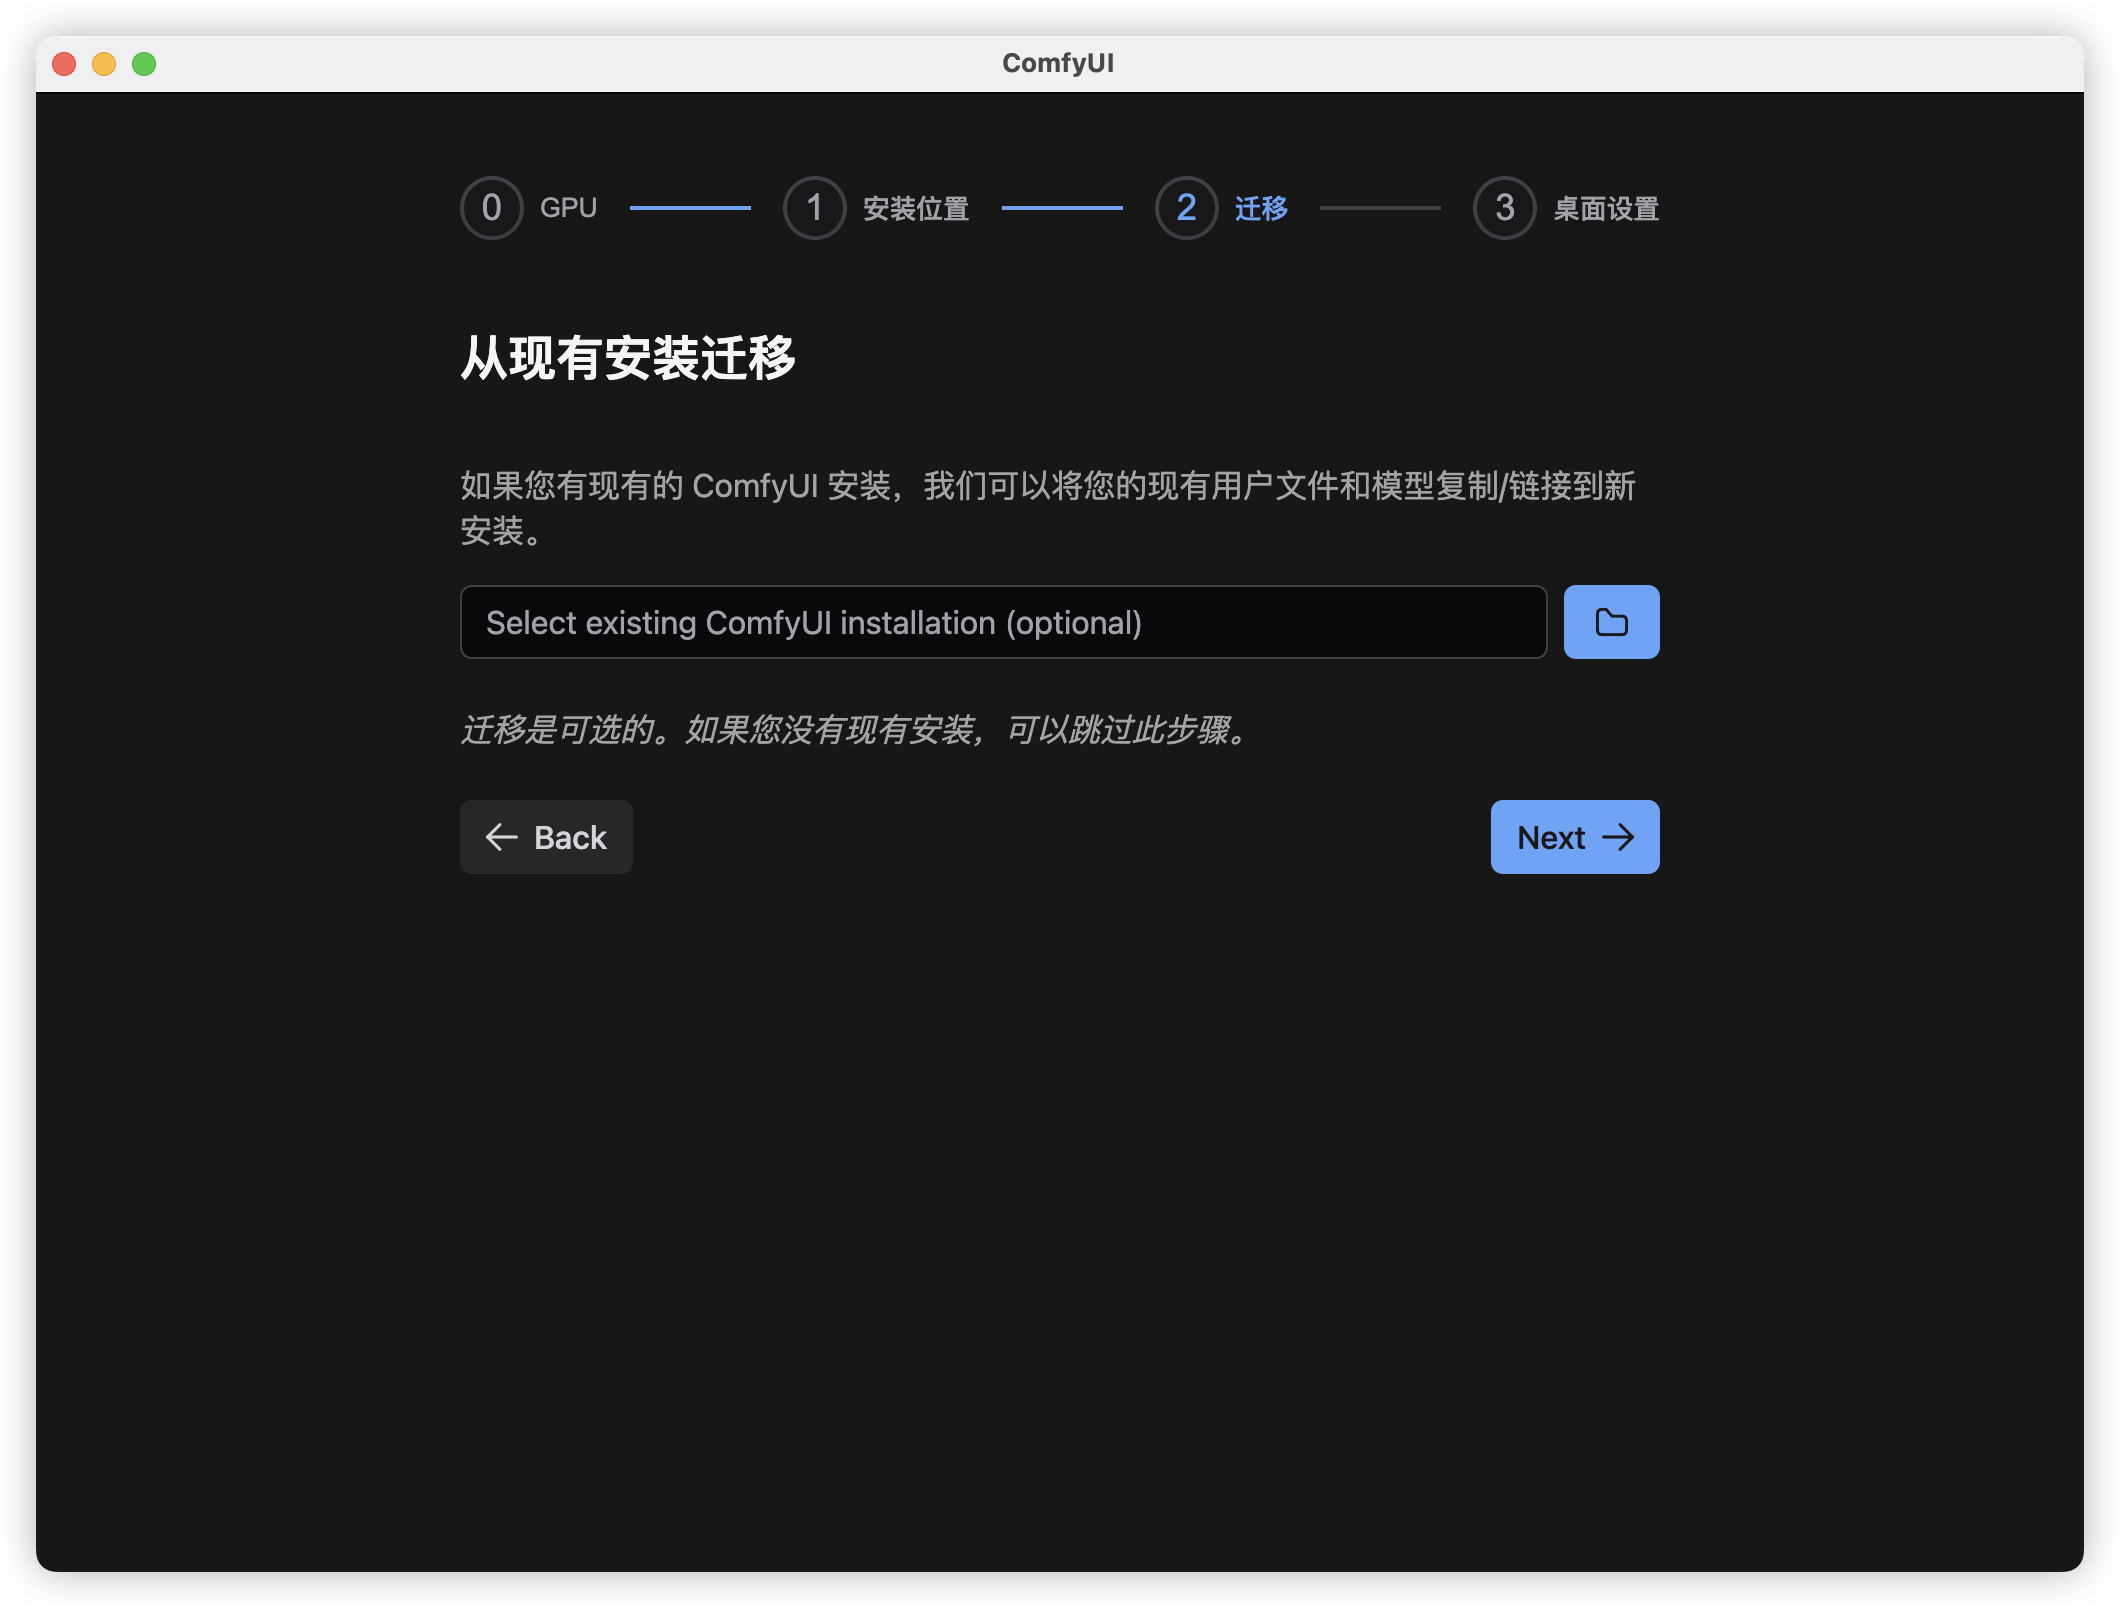Click the folder browse icon button
This screenshot has height=1608, width=2120.
1611,622
